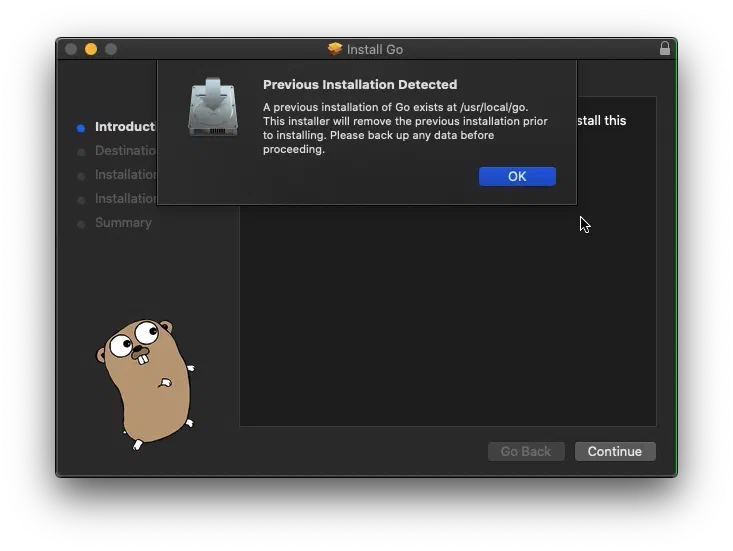The width and height of the screenshot is (733, 551).
Task: Click the greyed-out Go Back button
Action: 526,451
